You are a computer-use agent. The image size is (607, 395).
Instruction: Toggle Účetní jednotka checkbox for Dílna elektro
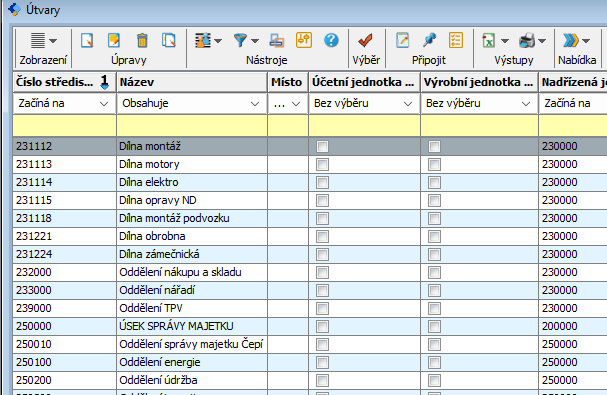pos(322,182)
